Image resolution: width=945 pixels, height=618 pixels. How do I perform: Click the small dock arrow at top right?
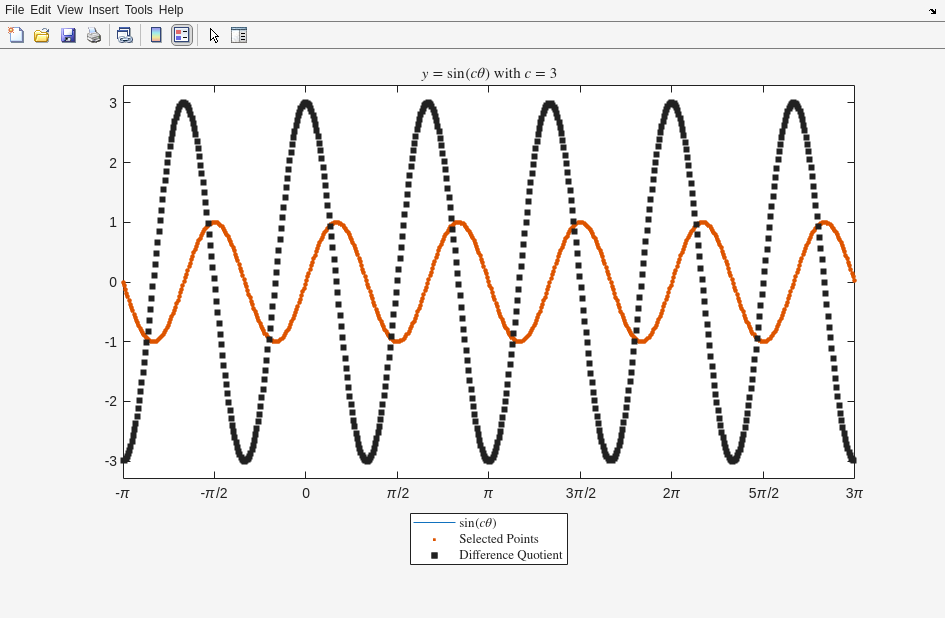pyautogui.click(x=932, y=11)
